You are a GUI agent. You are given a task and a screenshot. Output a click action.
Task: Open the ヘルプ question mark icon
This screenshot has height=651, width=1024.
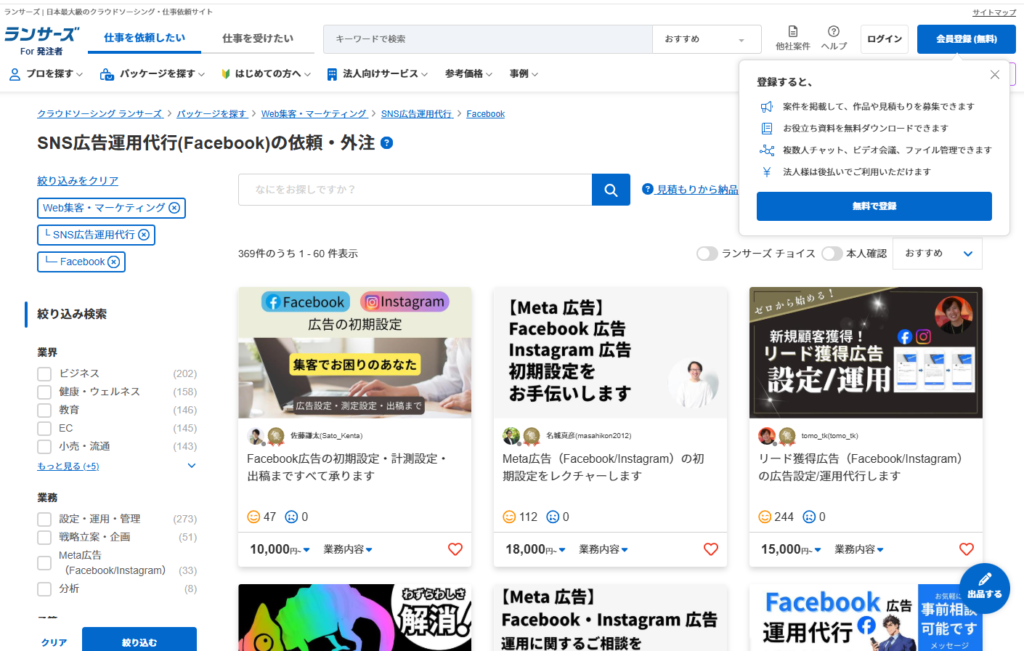tap(833, 31)
